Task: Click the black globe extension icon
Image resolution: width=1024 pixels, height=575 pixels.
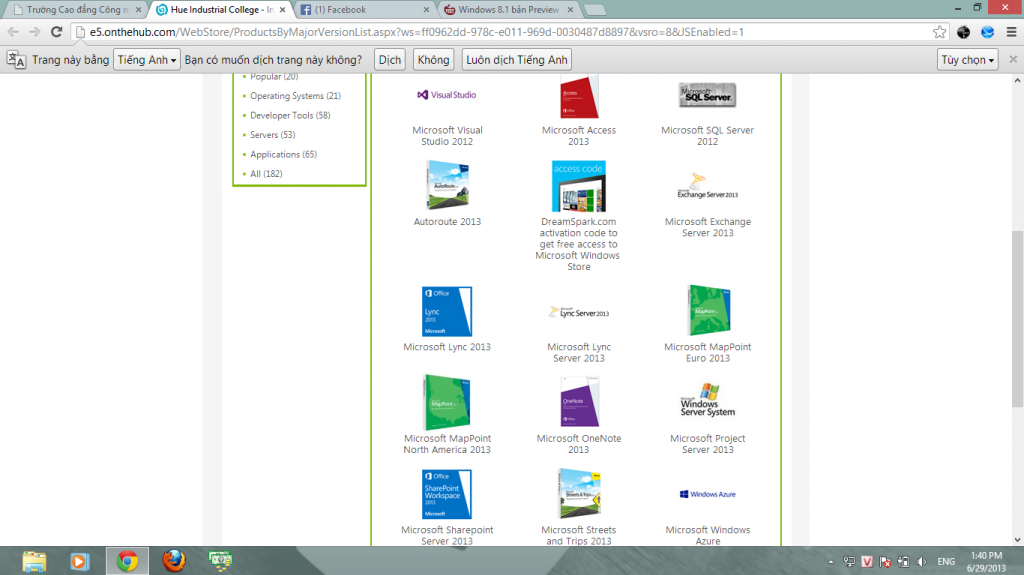Action: click(963, 32)
